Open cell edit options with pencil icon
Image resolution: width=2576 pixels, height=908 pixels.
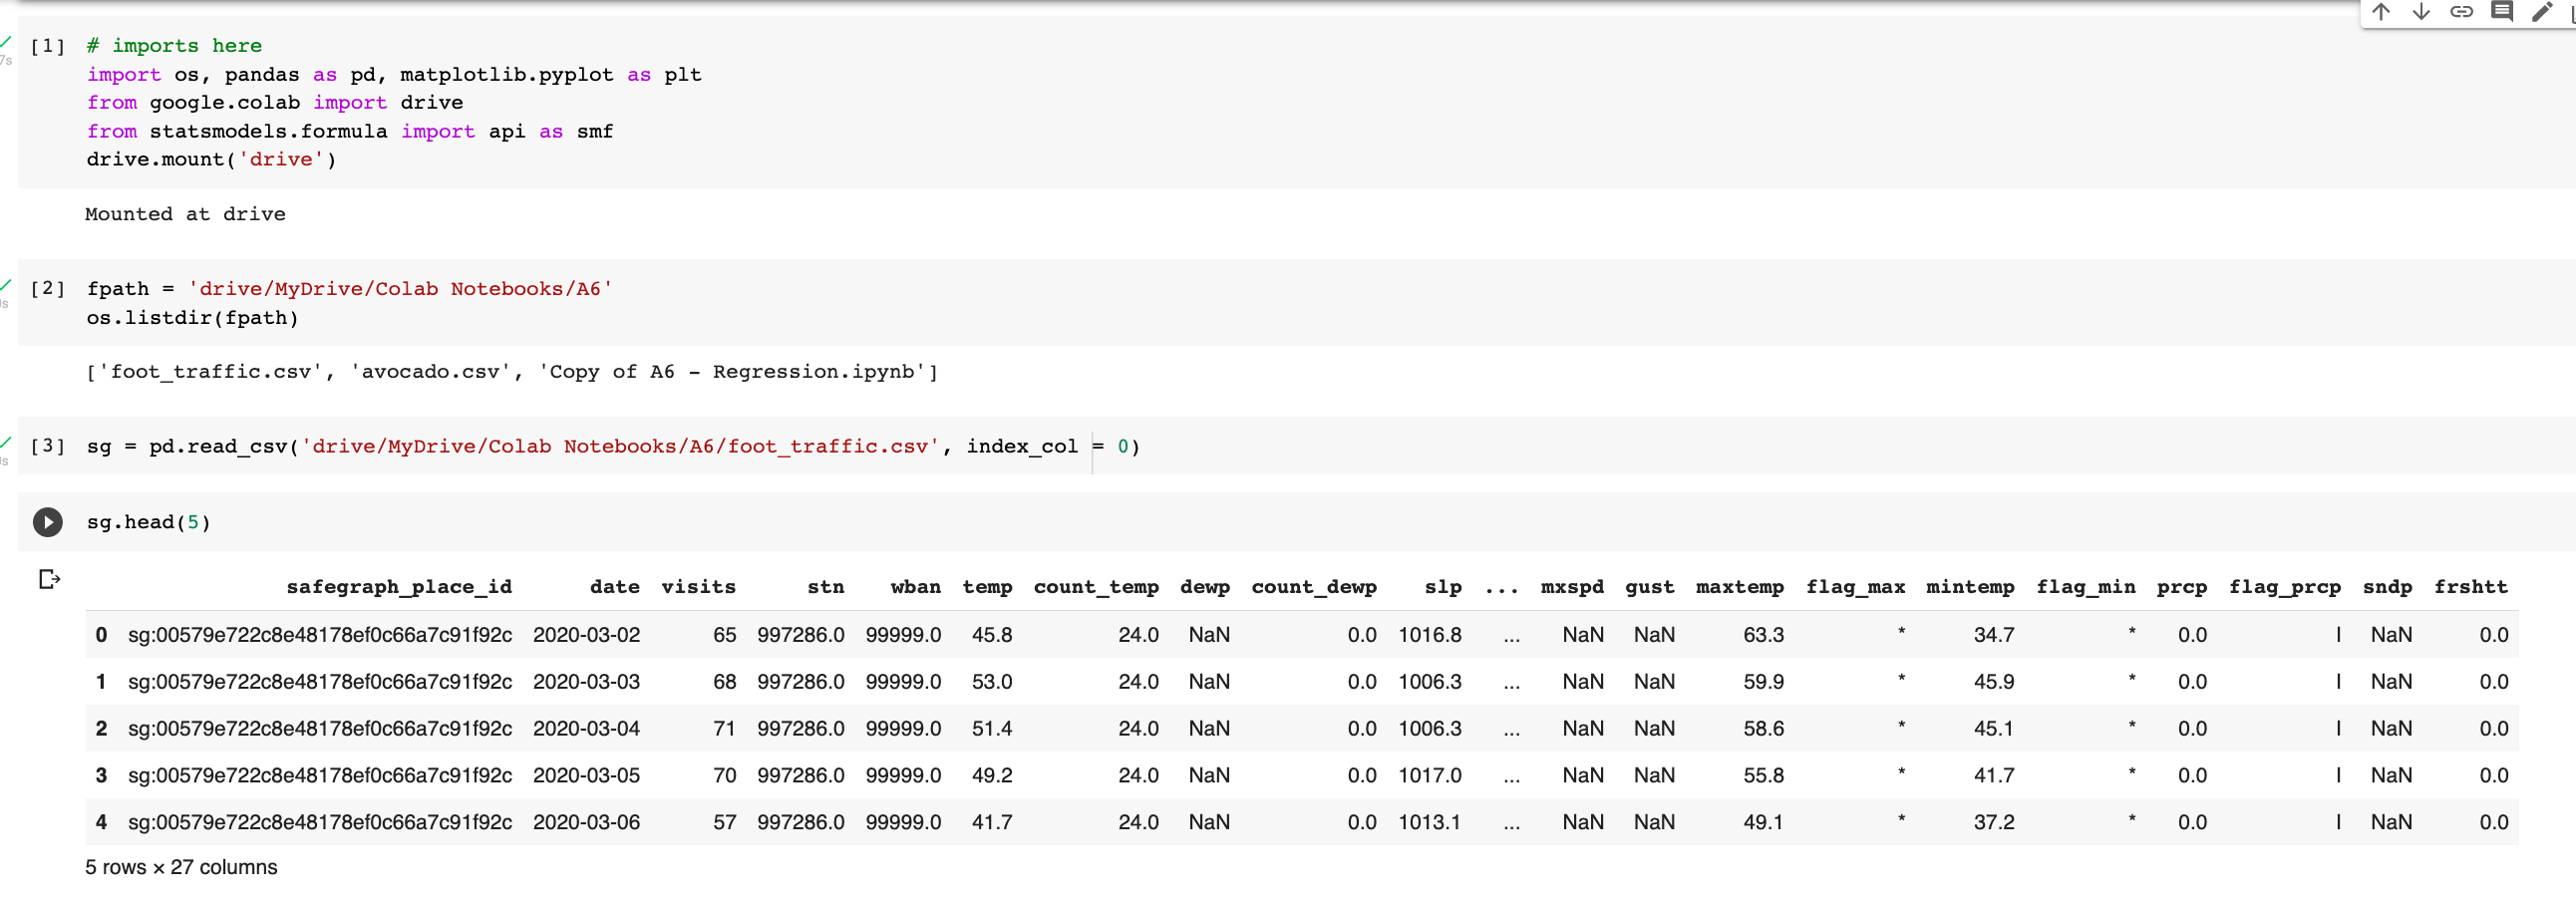point(2542,12)
